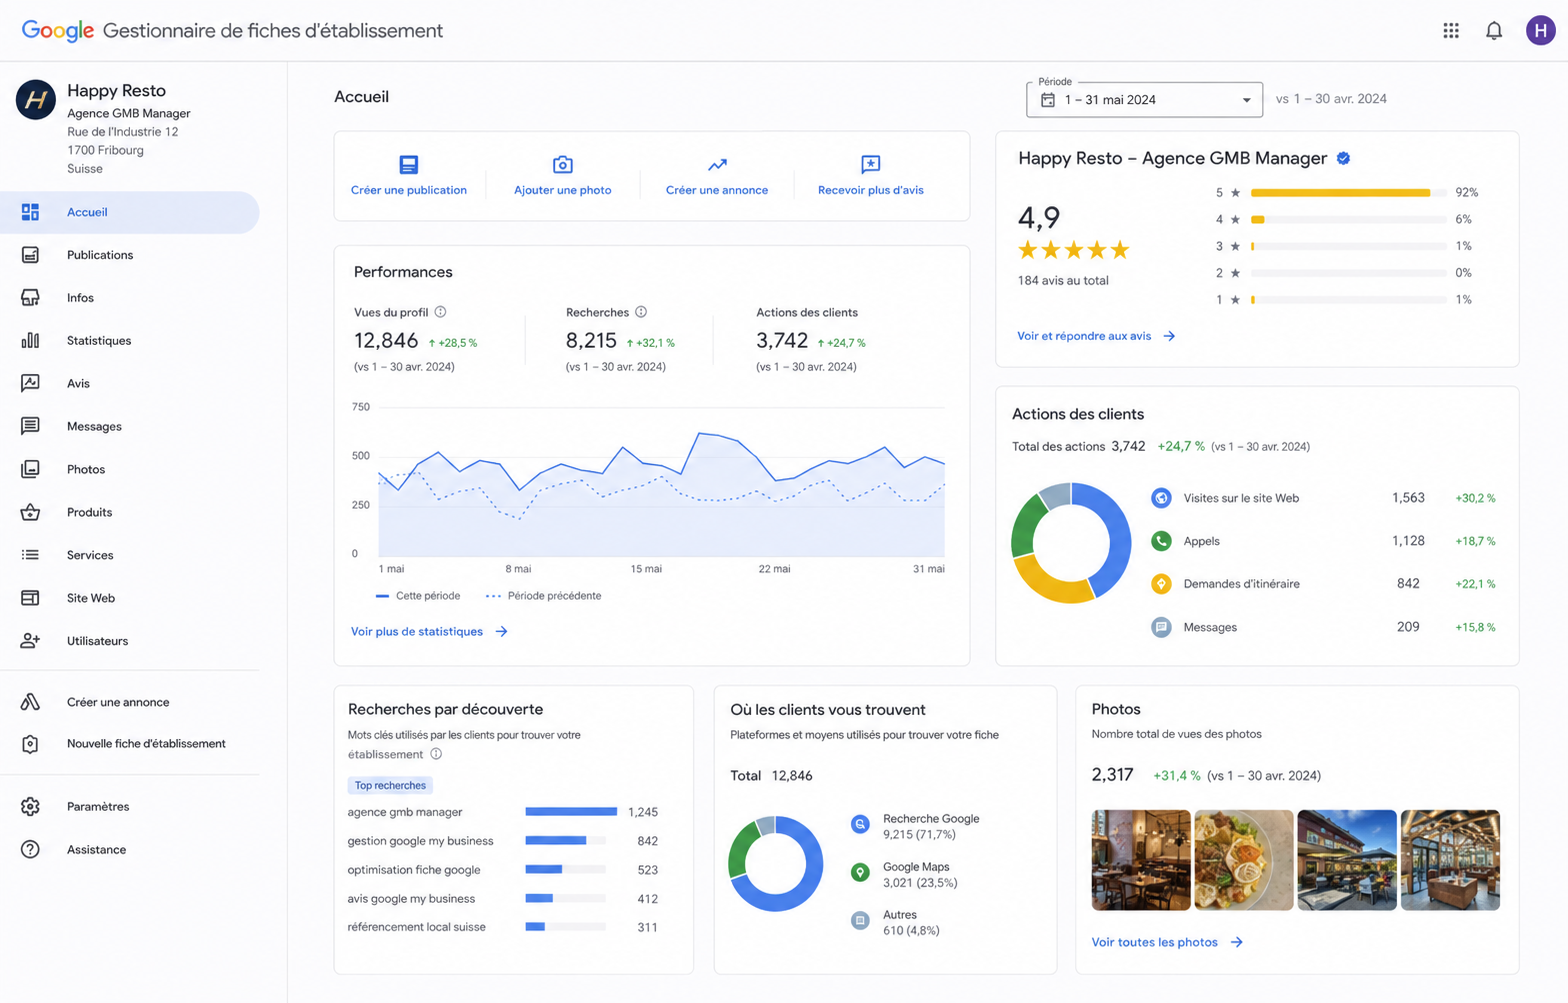This screenshot has height=1003, width=1568.
Task: Click the 4-star rating bar at 6%
Action: (1348, 219)
